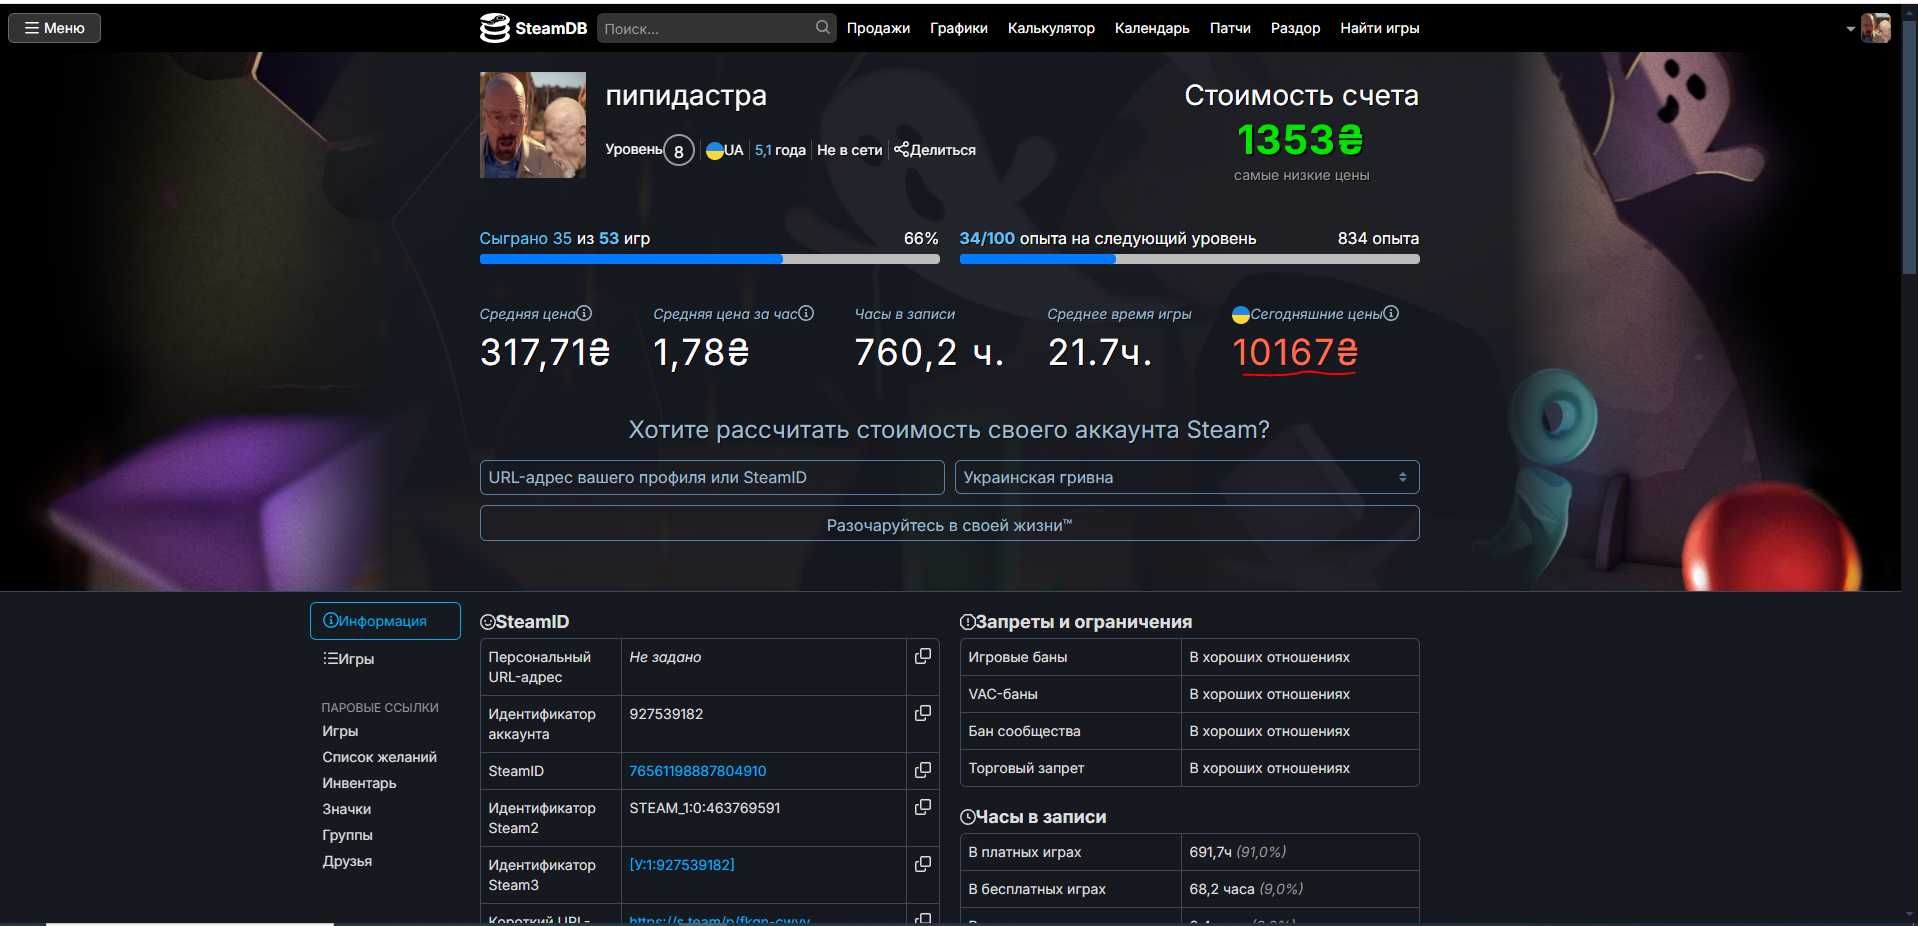Viewport: 1918px width, 926px height.
Task: Open Список желаний link
Action: (x=379, y=757)
